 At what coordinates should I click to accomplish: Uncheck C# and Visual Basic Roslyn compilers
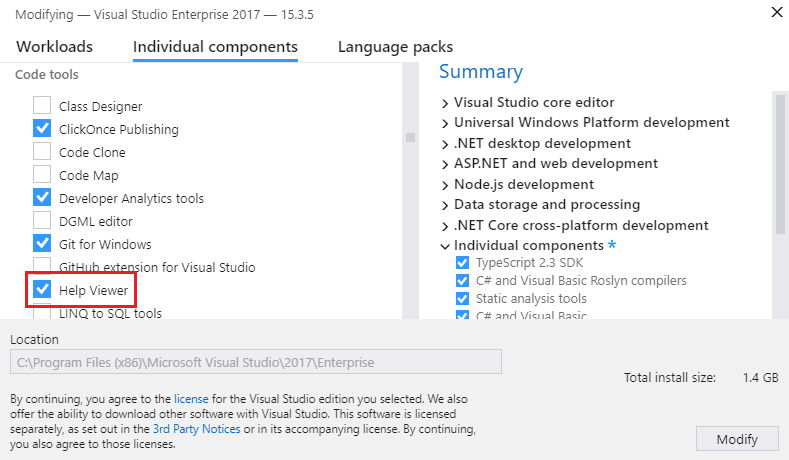pyautogui.click(x=462, y=281)
